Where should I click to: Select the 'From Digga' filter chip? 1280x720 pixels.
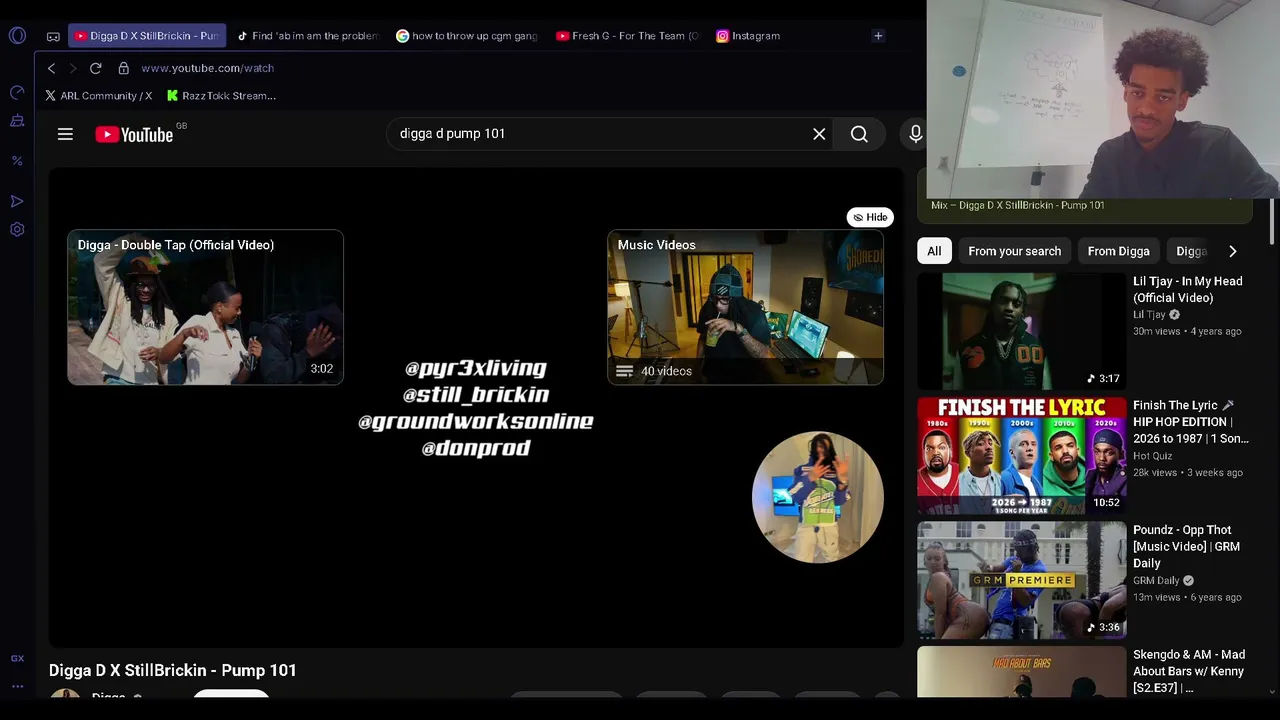point(1118,251)
